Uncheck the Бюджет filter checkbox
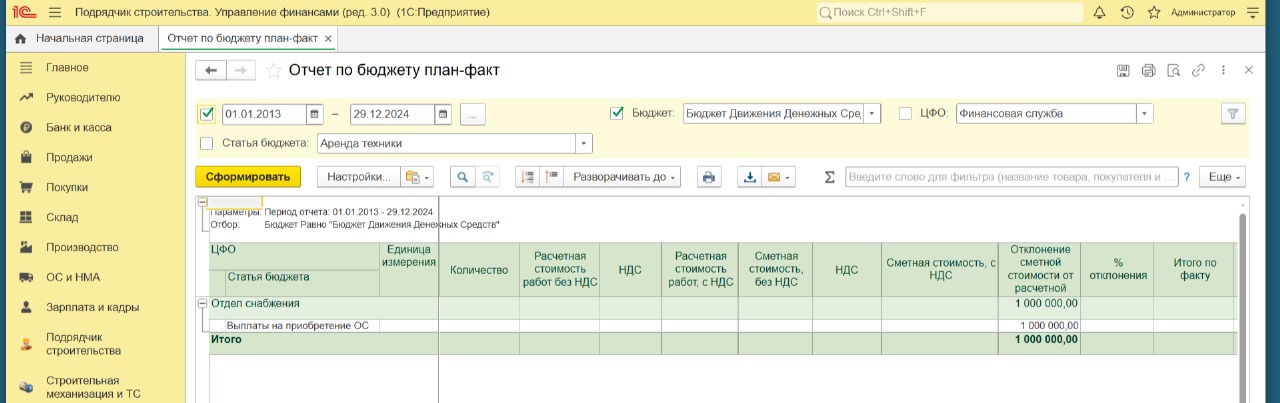Image resolution: width=1280 pixels, height=403 pixels. coord(617,113)
